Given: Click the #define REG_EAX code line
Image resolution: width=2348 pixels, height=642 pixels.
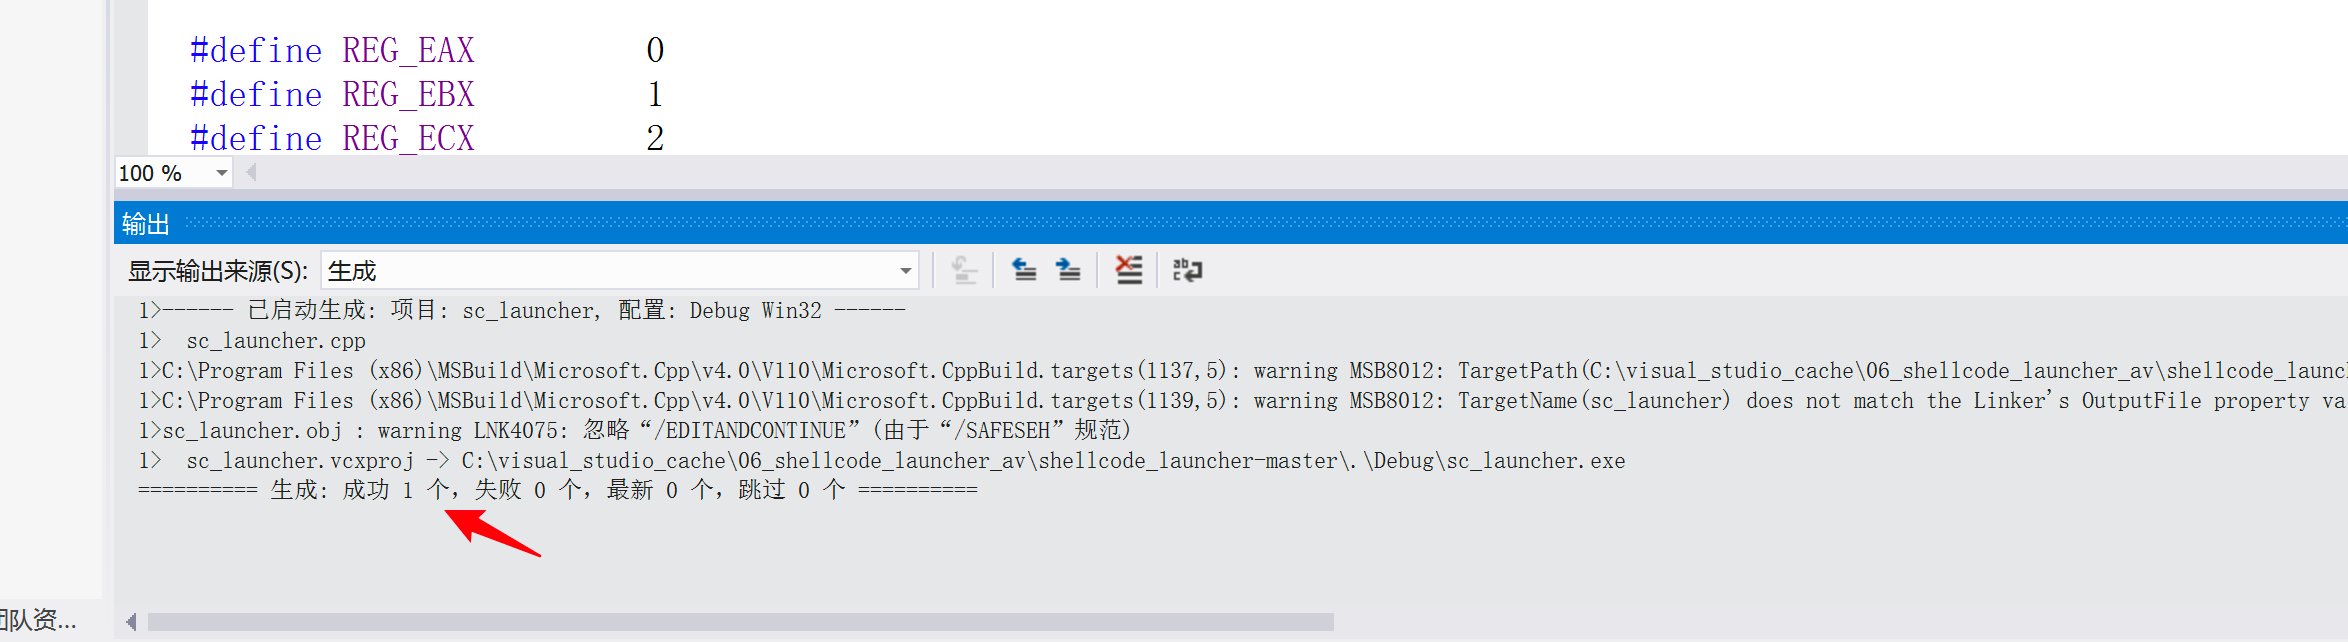Looking at the screenshot, I should coord(427,50).
